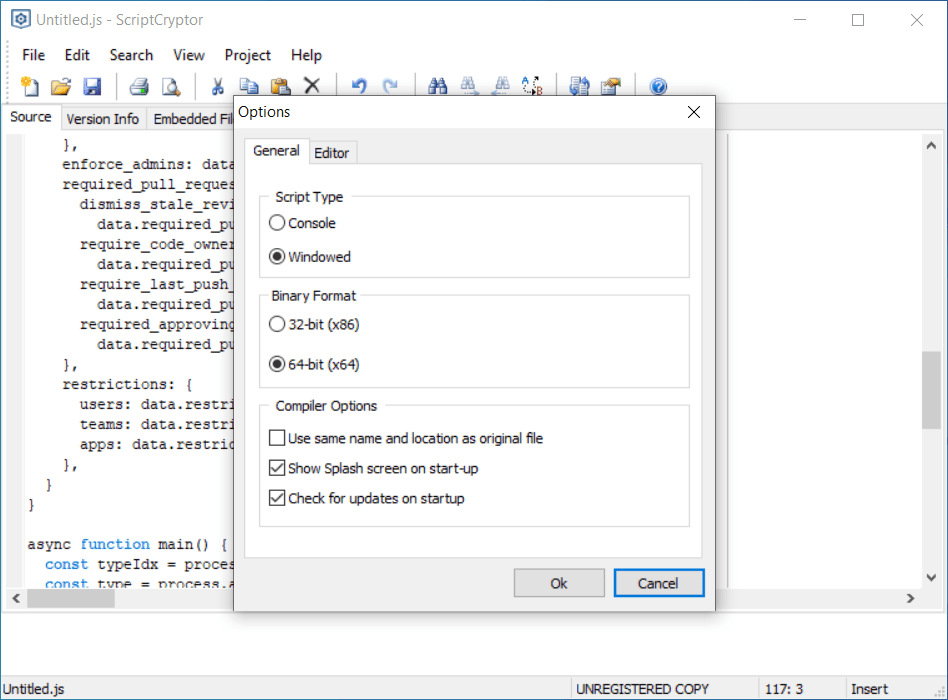Open the Search menu
The width and height of the screenshot is (948, 700).
coord(131,55)
